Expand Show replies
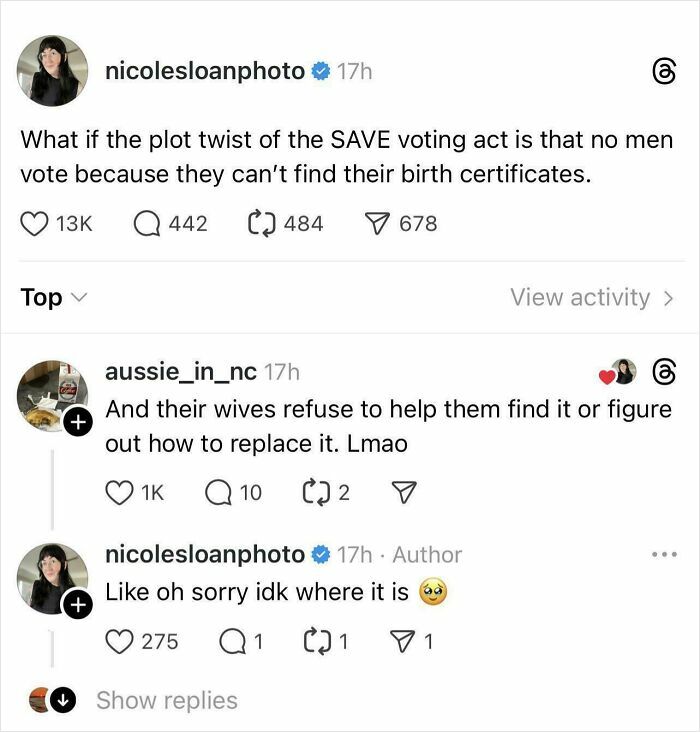Screen dimensions: 700x732 tap(166, 701)
